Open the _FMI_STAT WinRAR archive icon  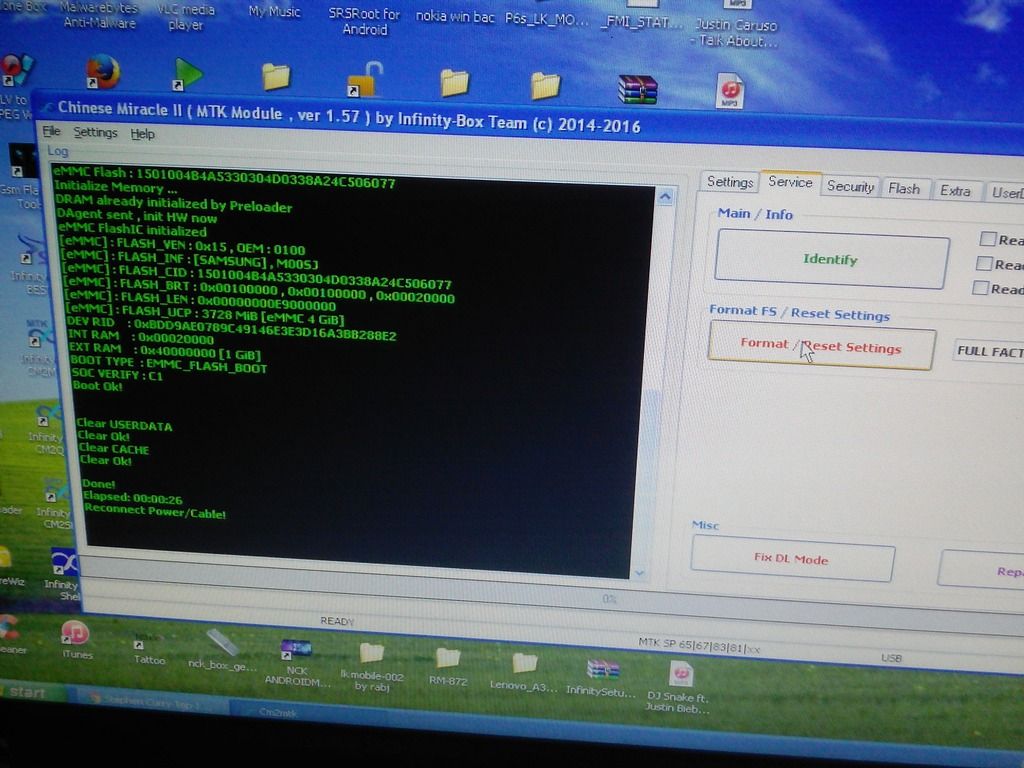click(637, 89)
